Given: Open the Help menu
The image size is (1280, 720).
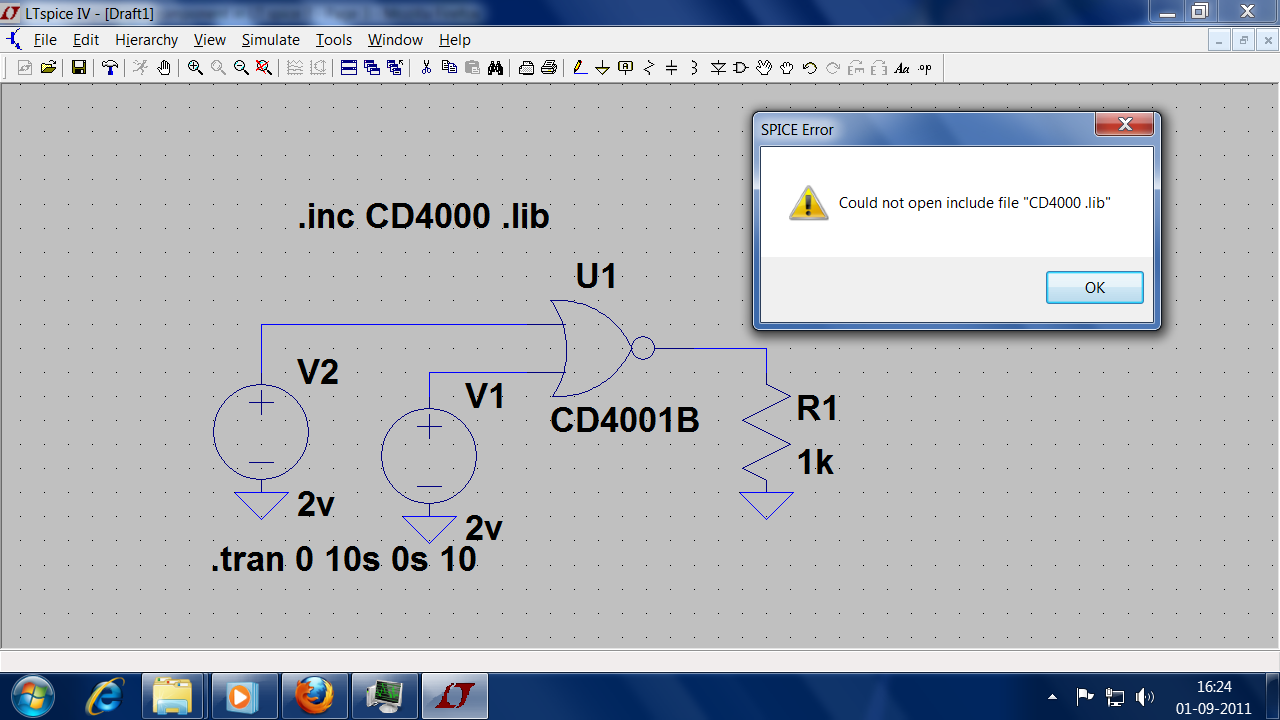Looking at the screenshot, I should pyautogui.click(x=455, y=40).
